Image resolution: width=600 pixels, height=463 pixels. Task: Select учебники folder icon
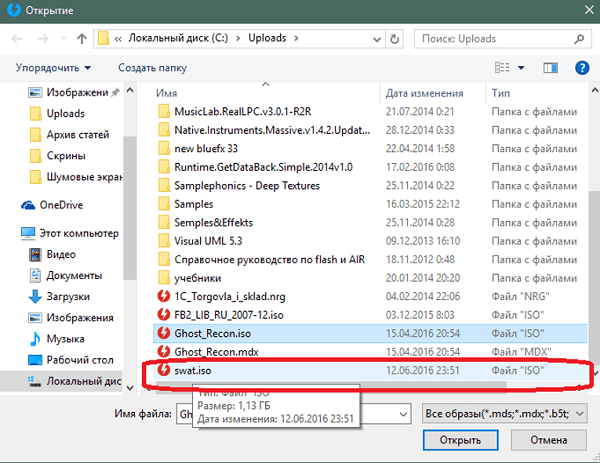tap(164, 278)
